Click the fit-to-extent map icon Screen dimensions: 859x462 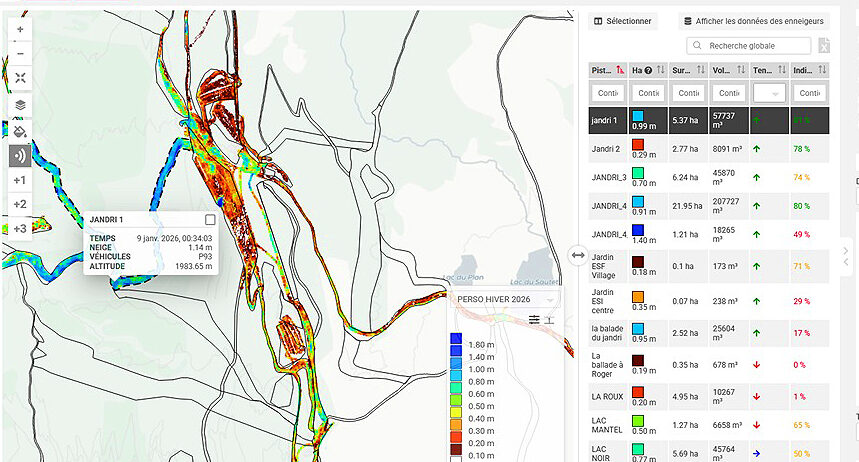point(20,78)
